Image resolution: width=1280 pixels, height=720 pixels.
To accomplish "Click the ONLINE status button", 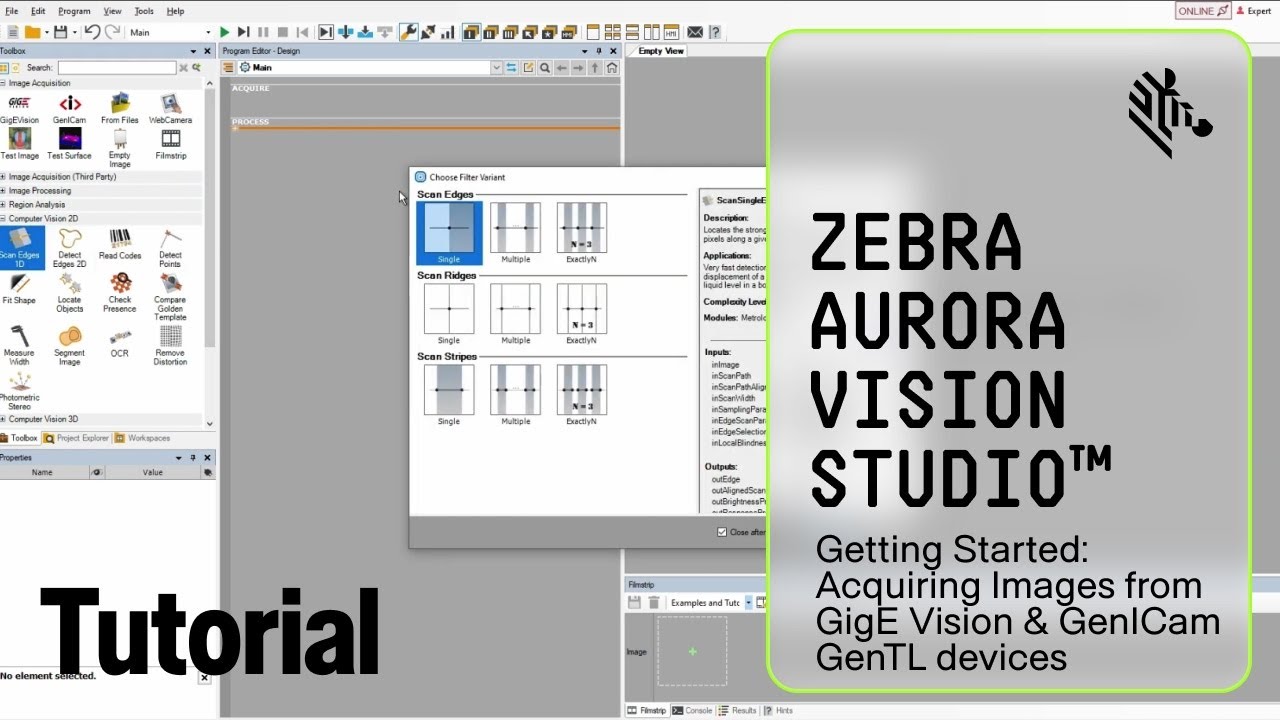I will [1203, 11].
